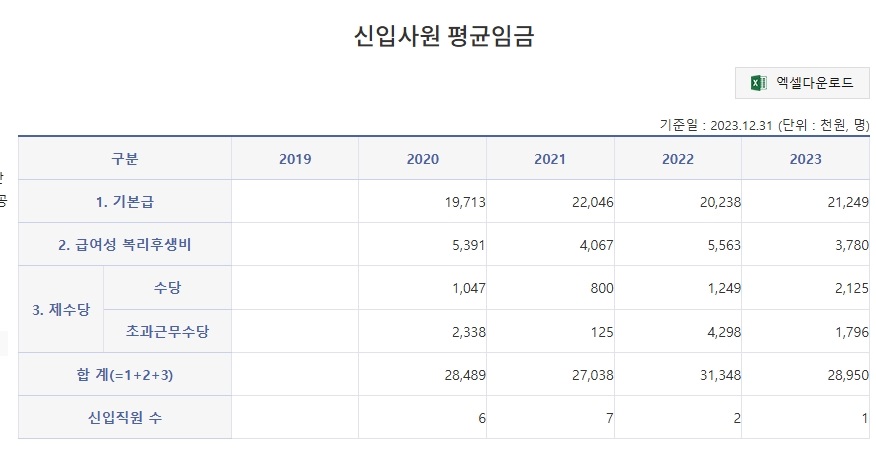876x450 pixels.
Task: Click the 27,038 total cell
Action: 550,374
